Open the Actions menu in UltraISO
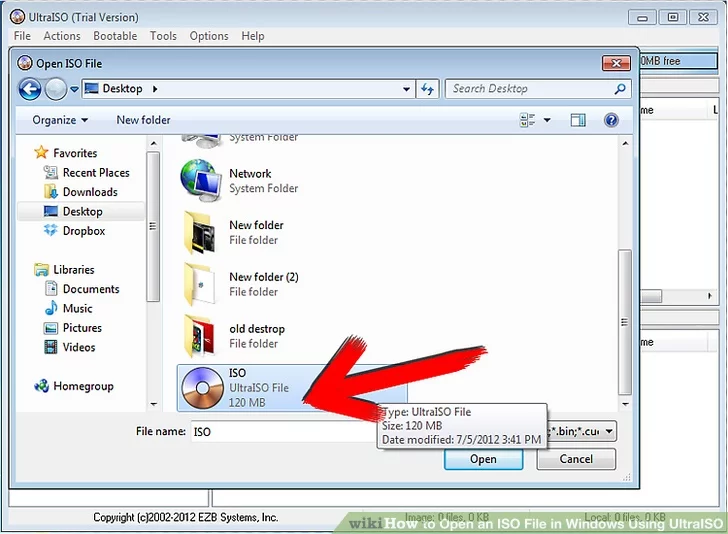 point(62,36)
